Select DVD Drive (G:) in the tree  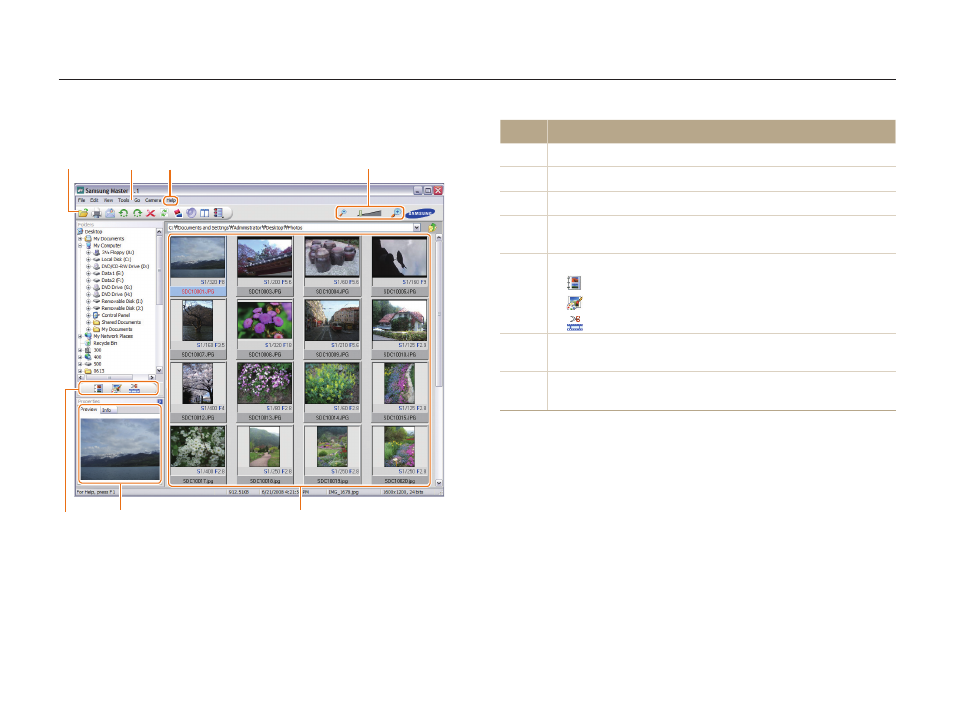(x=117, y=287)
